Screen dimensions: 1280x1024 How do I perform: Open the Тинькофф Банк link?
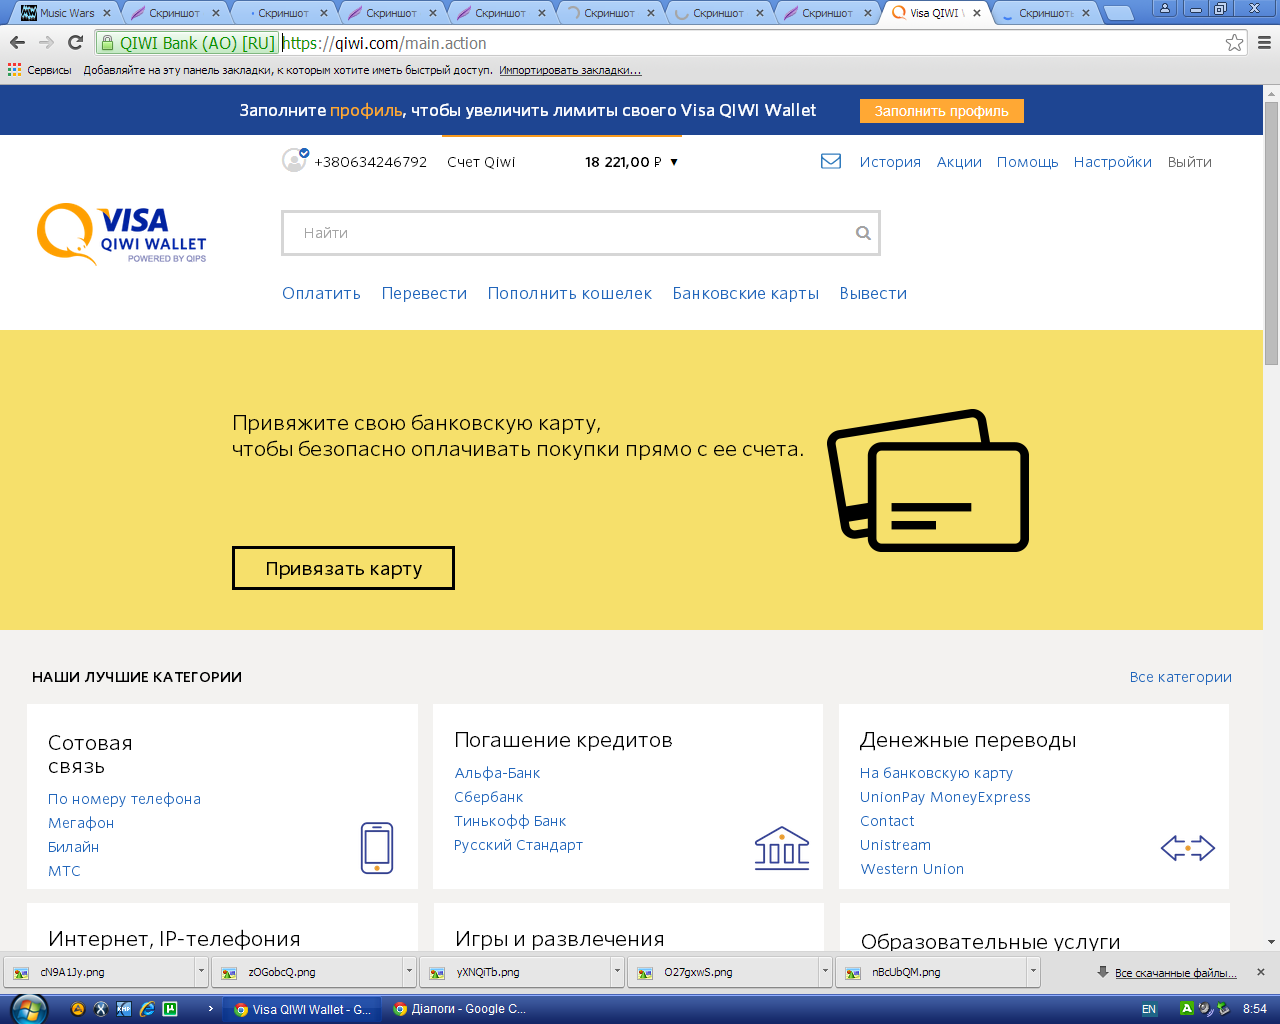point(510,821)
